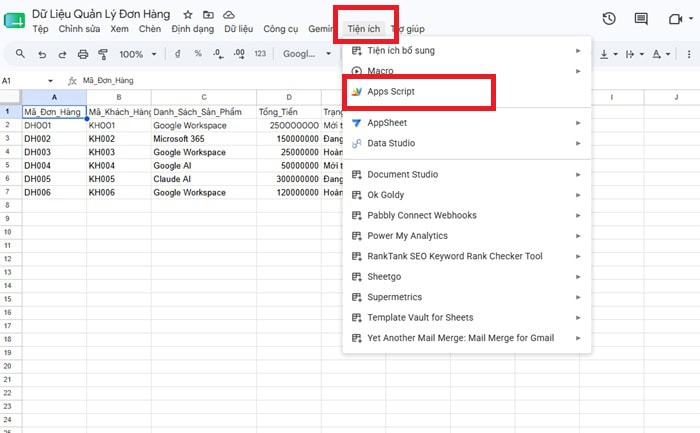The height and width of the screenshot is (433, 700).
Task: Star the document title
Action: (188, 15)
